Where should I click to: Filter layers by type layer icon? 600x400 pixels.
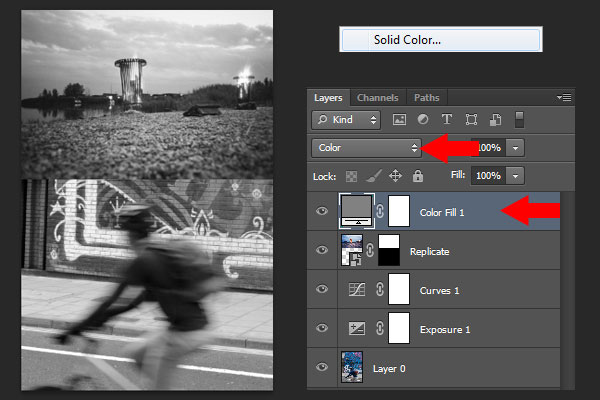[x=447, y=119]
